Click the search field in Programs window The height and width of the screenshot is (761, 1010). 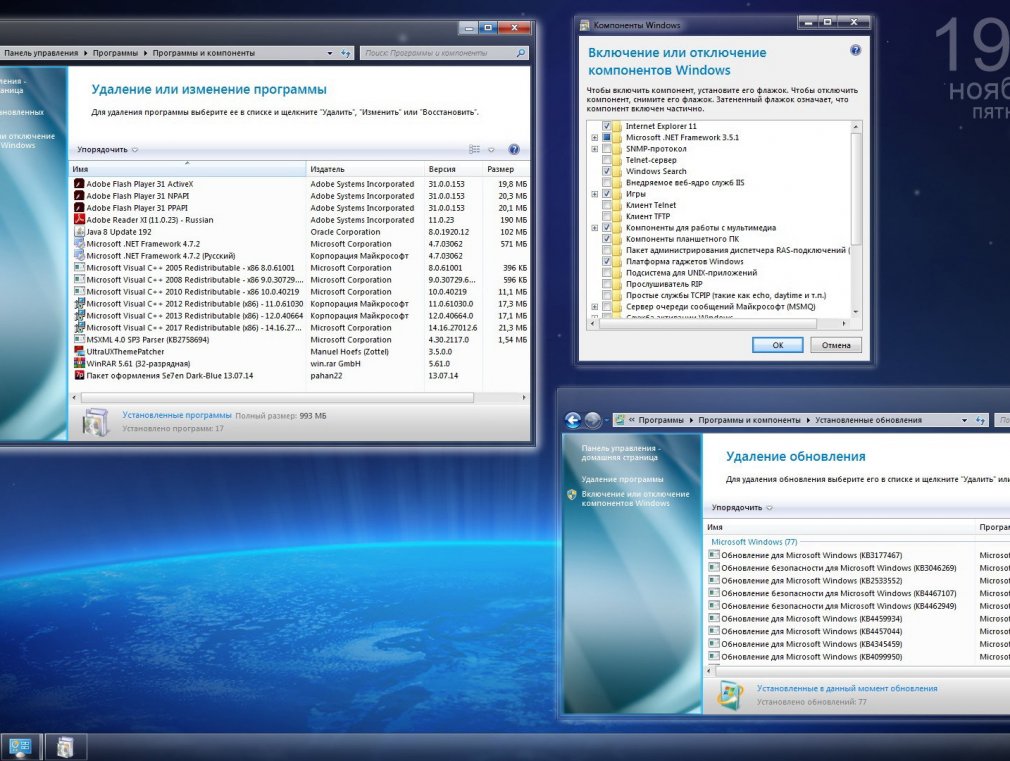438,53
